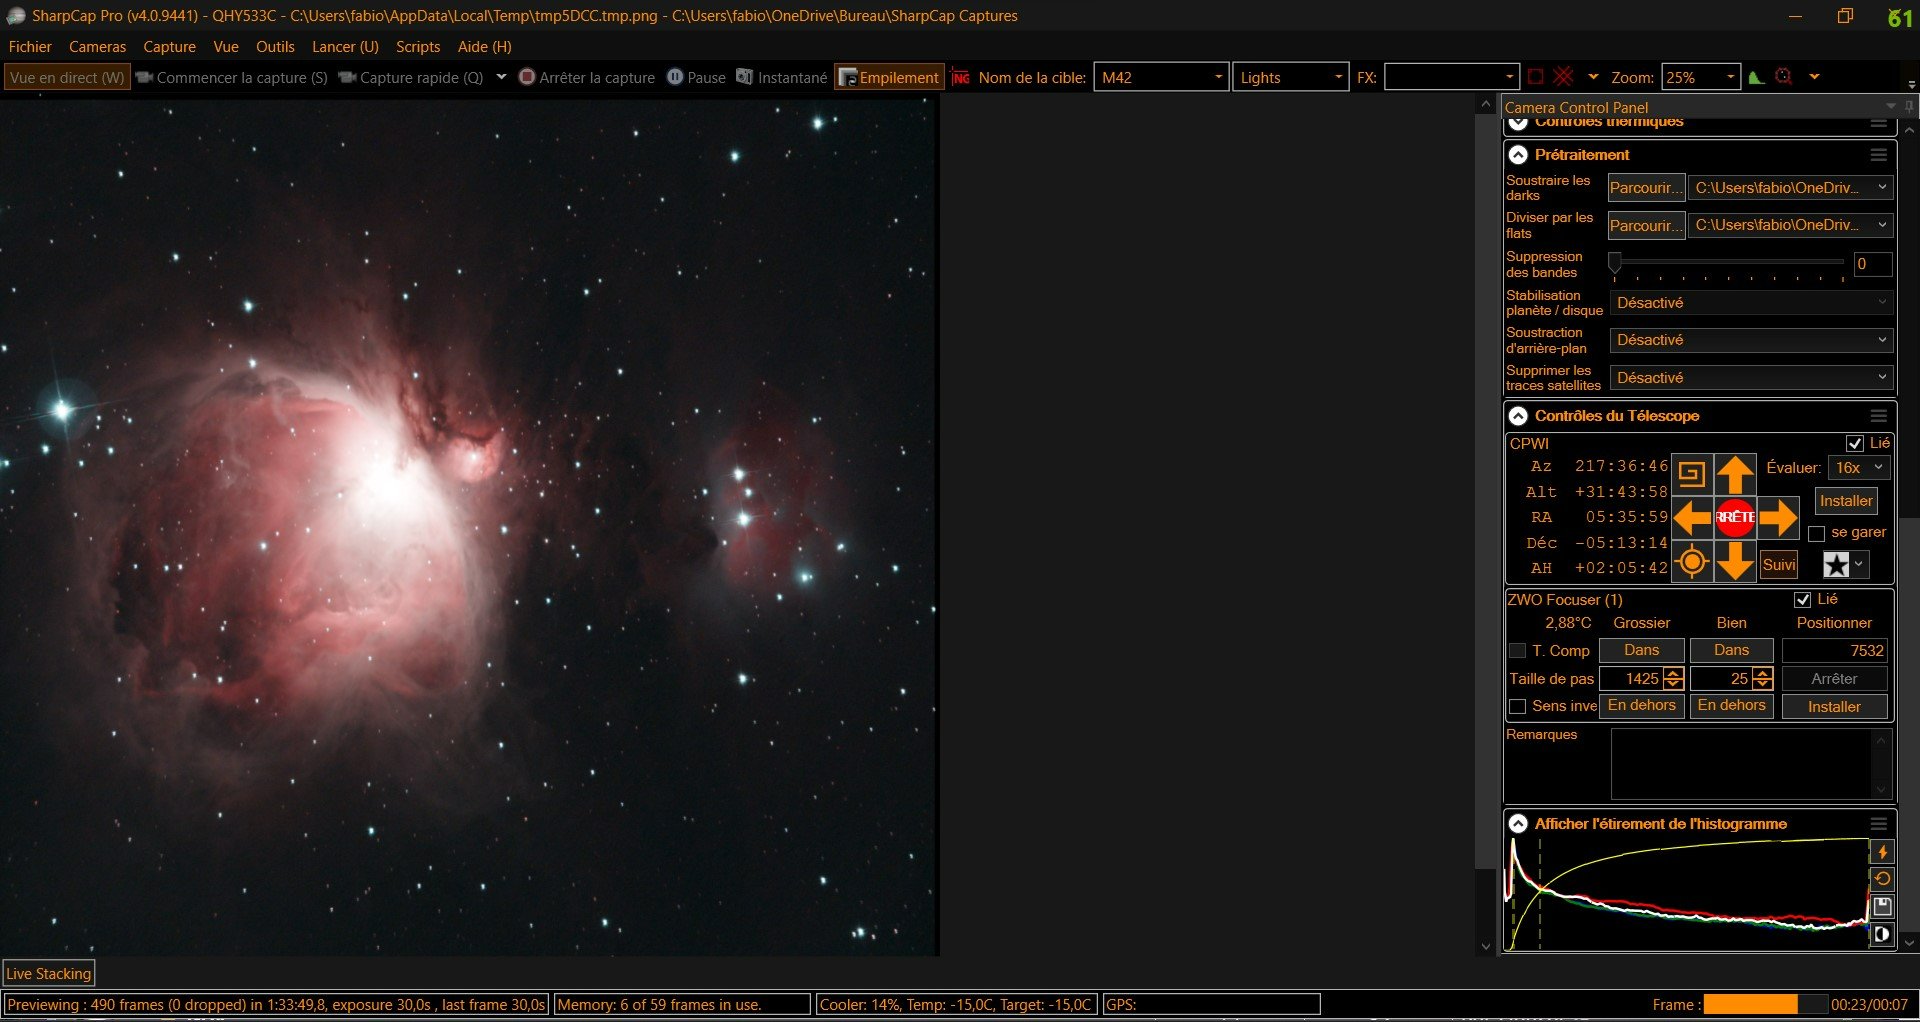Image resolution: width=1920 pixels, height=1022 pixels.
Task: Click the crosshair target icon in telescope controls
Action: coord(1692,561)
